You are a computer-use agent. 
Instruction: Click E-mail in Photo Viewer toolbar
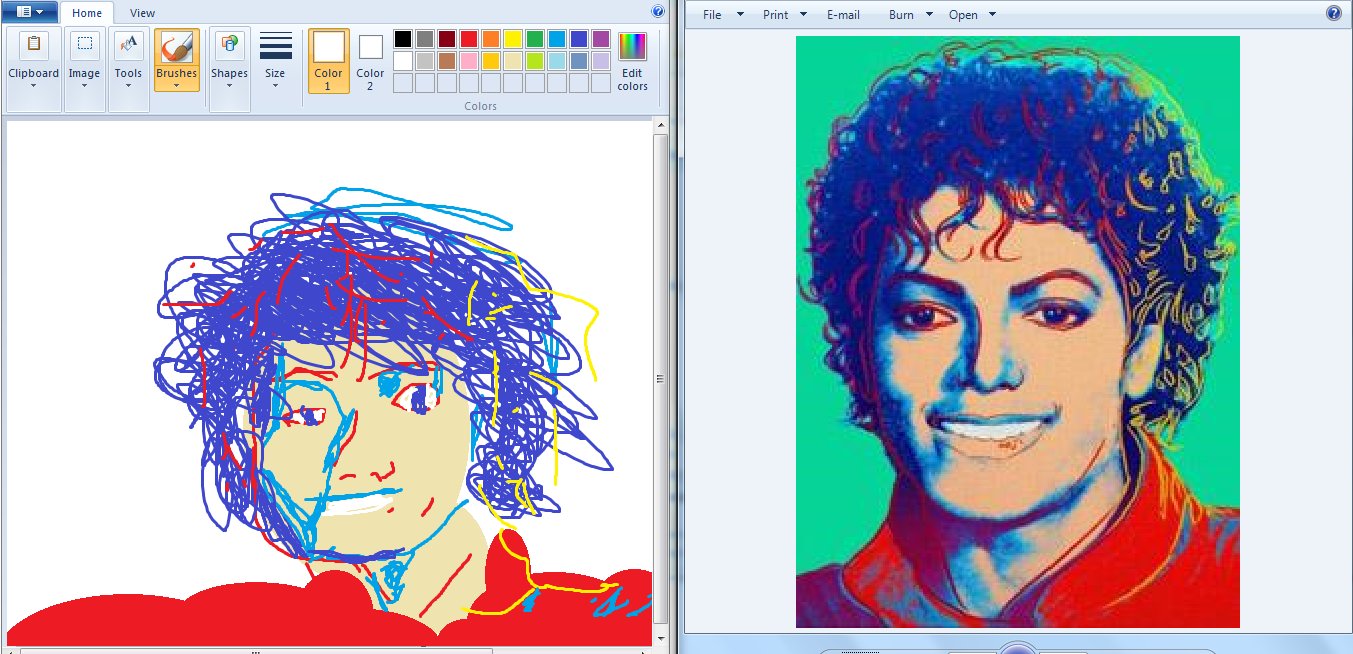pyautogui.click(x=843, y=15)
